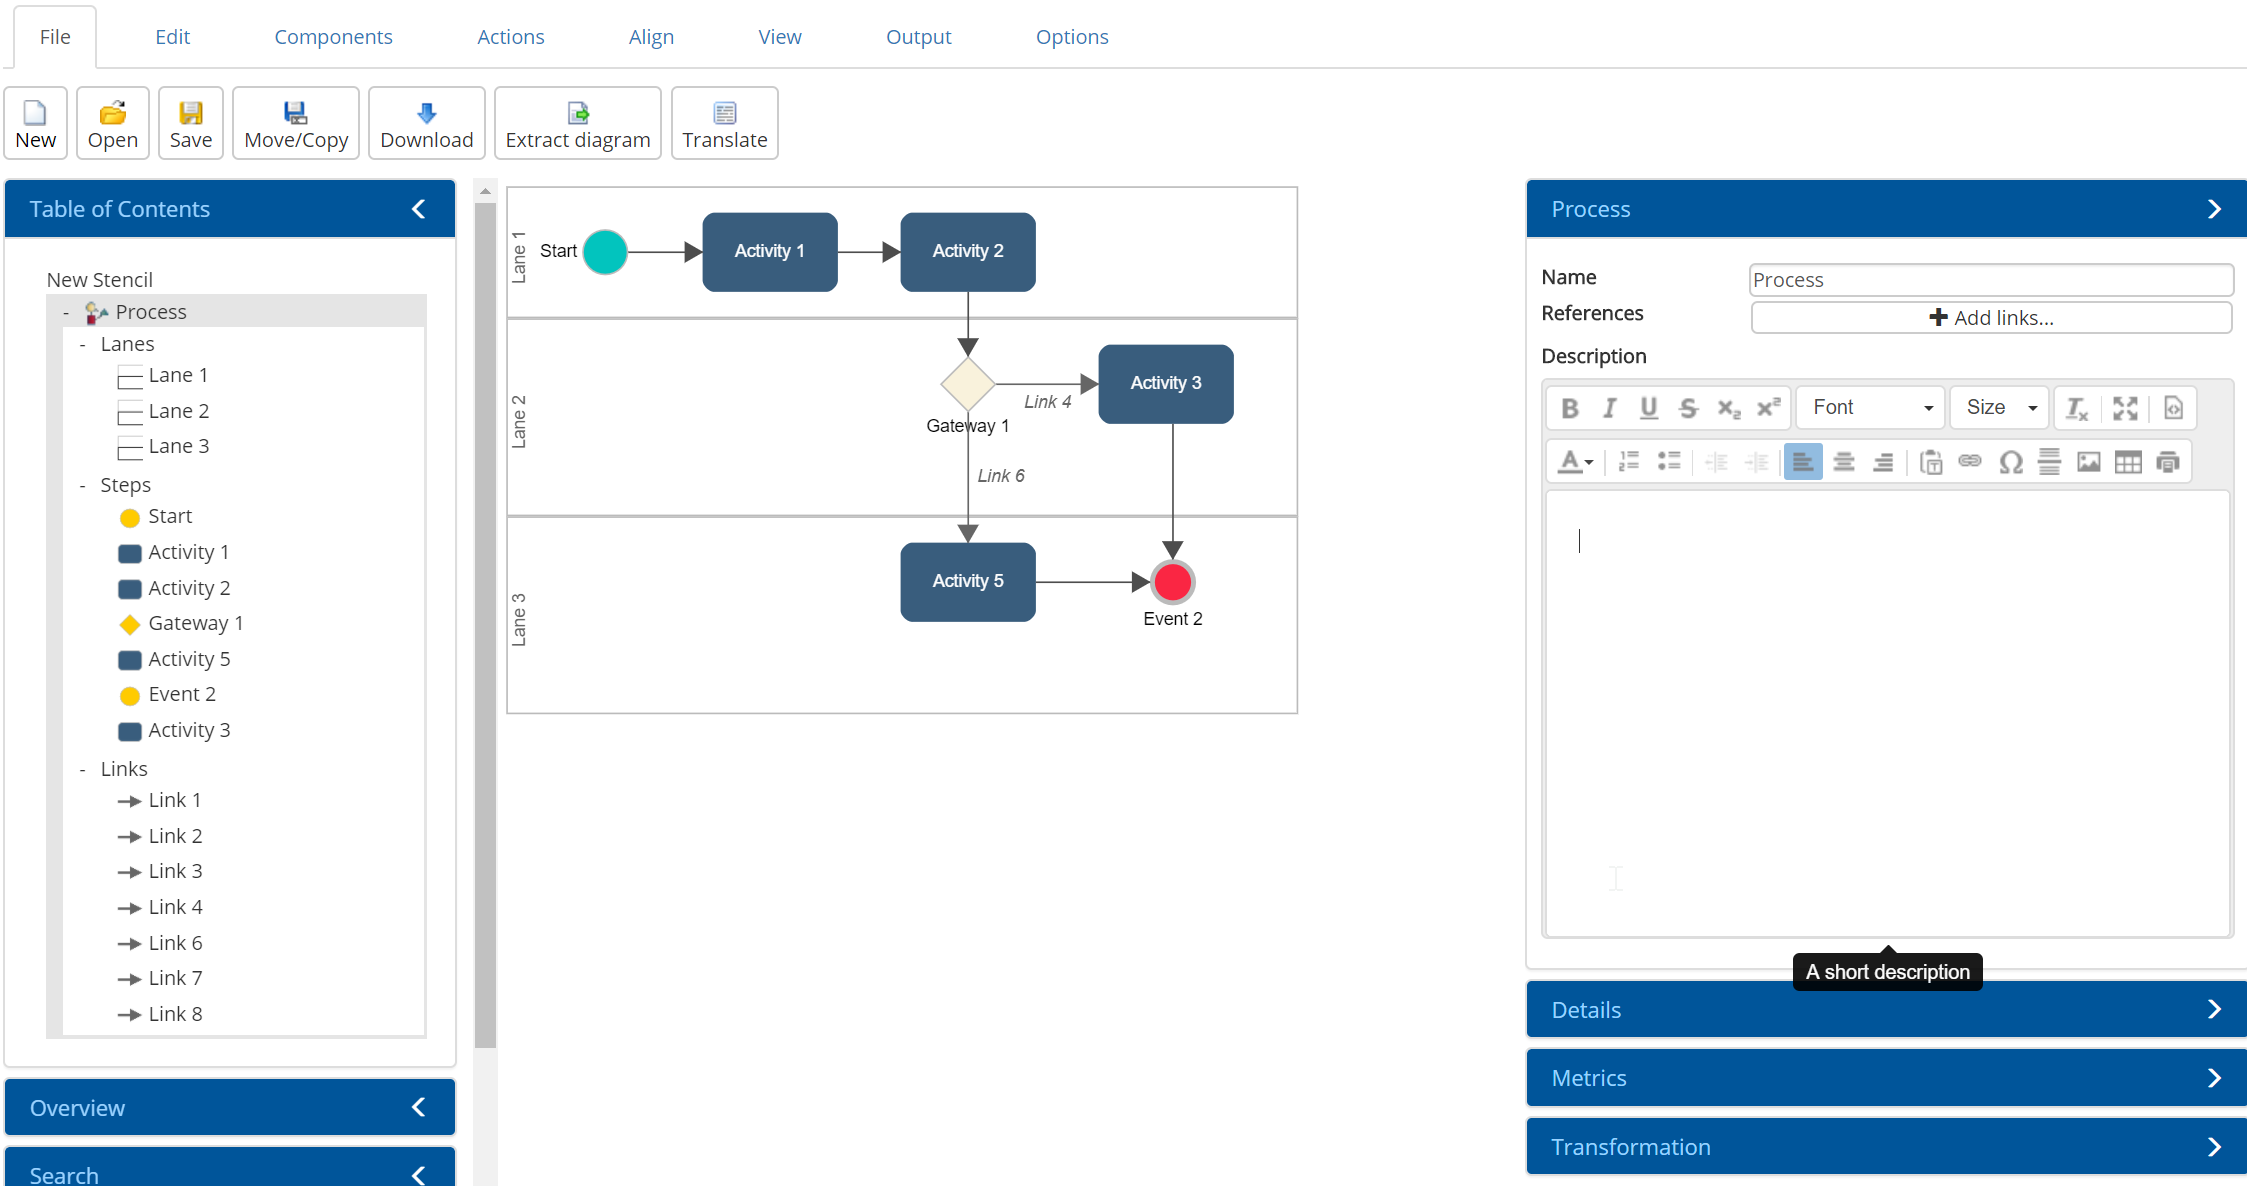Maximize the description editor

(2125, 408)
